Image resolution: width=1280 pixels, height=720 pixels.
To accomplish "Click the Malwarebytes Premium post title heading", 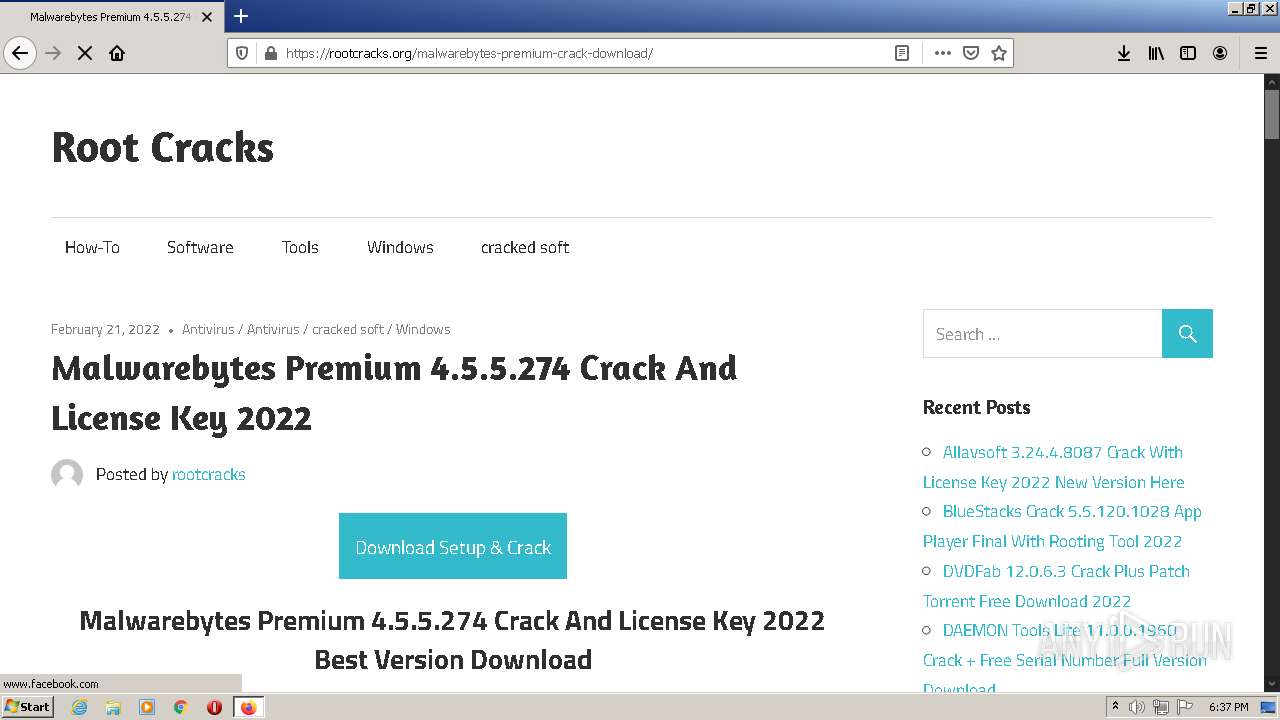I will coord(394,392).
